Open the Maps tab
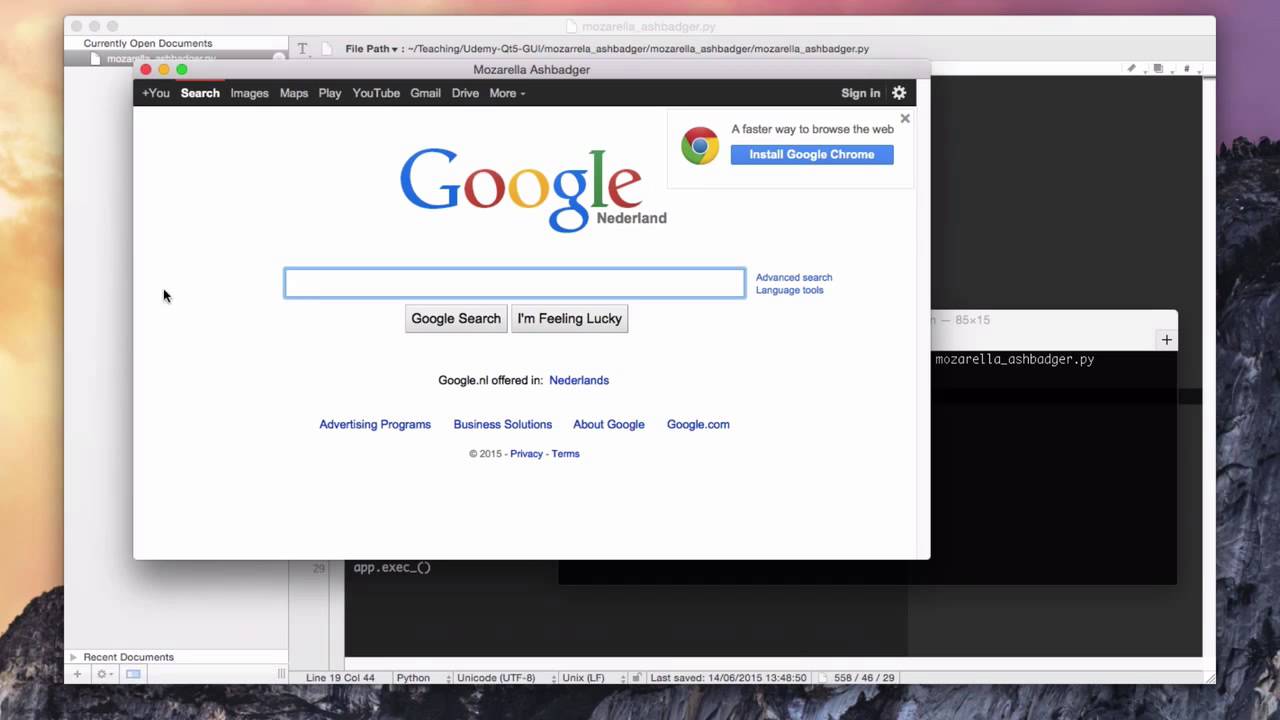Screen dimensions: 1280x720 click(294, 93)
